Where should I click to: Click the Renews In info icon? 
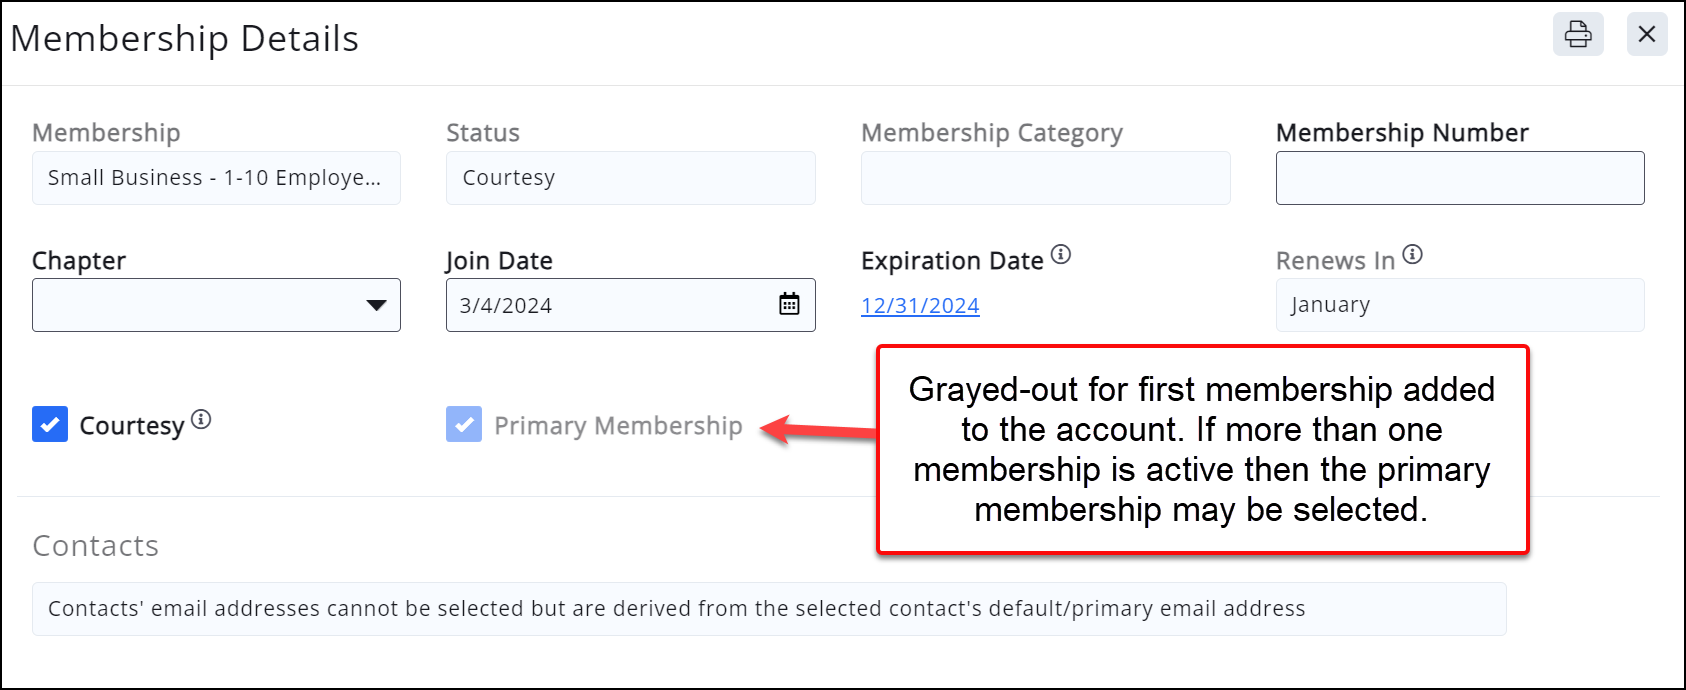[1412, 255]
